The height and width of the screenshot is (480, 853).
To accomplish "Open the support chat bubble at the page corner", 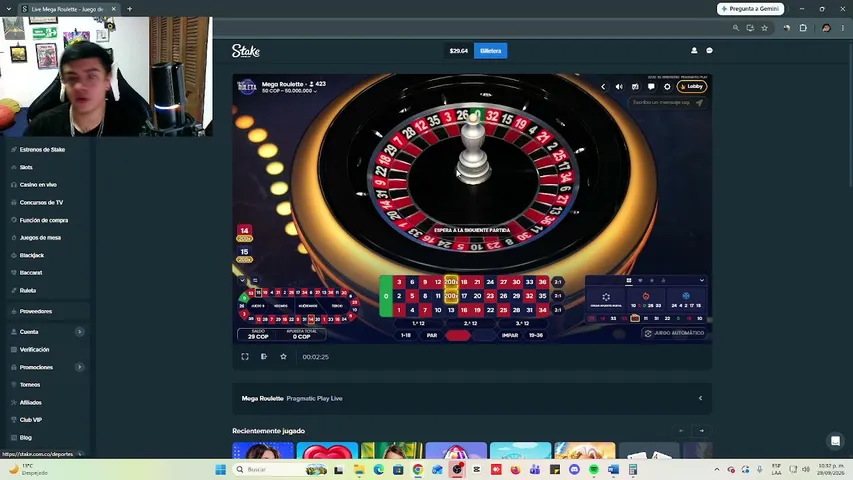I will [836, 441].
